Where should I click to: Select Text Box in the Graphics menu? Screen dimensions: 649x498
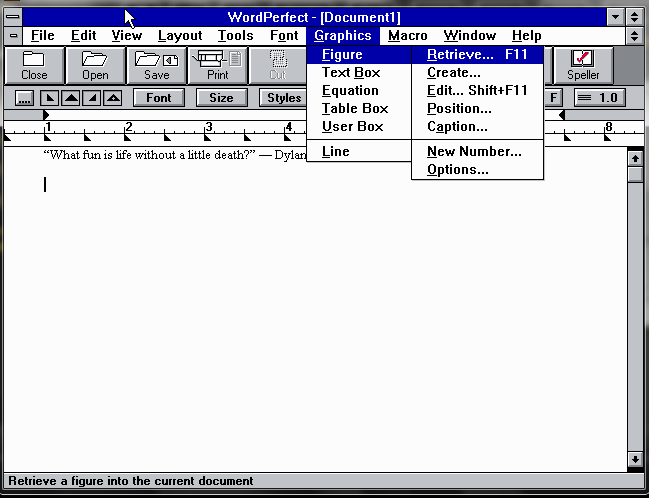(x=359, y=73)
